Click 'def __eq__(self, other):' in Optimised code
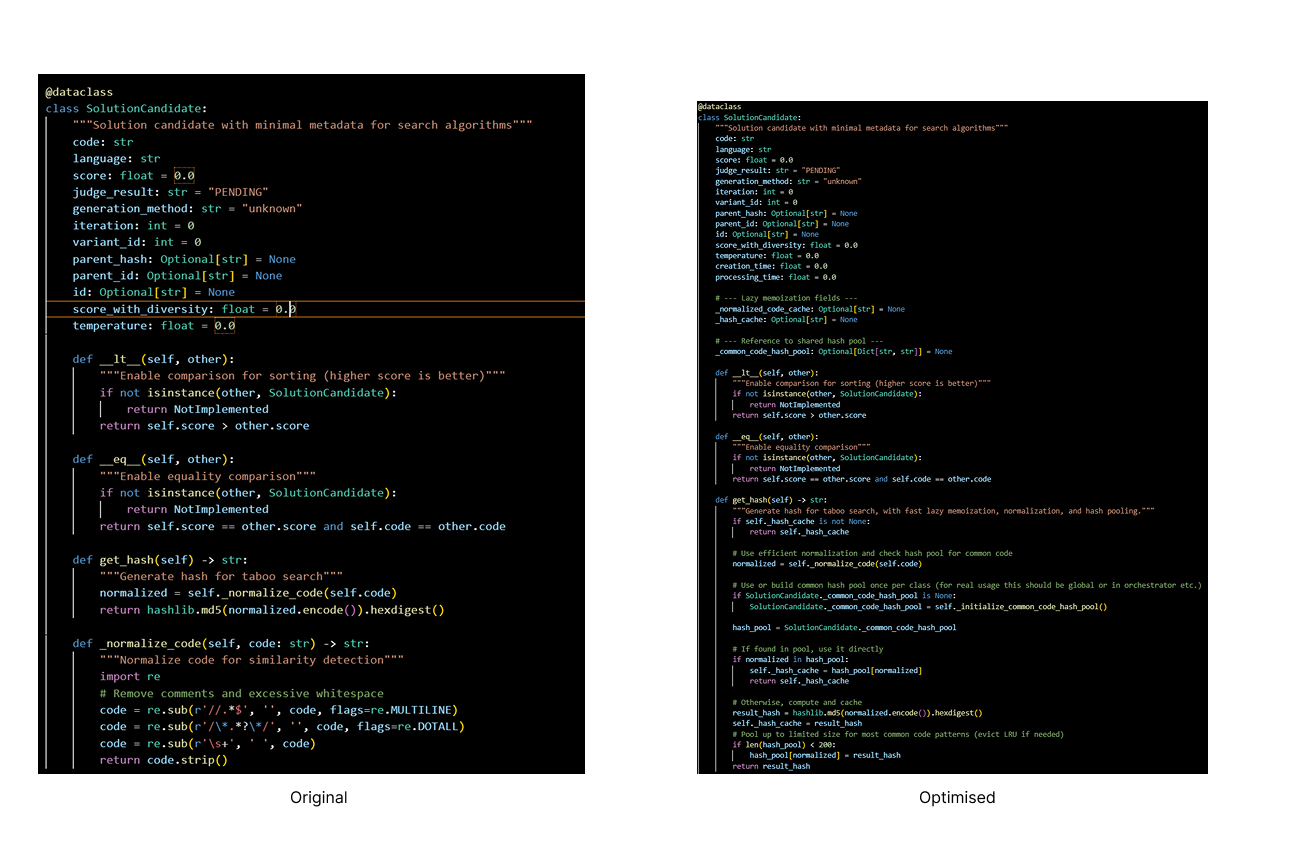Image resolution: width=1312 pixels, height=847 pixels. point(767,437)
